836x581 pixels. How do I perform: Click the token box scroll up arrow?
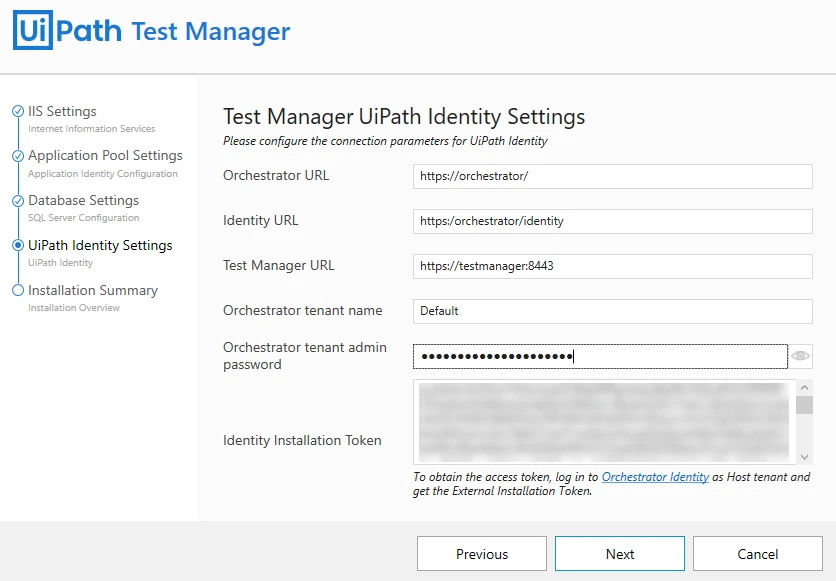click(x=805, y=388)
